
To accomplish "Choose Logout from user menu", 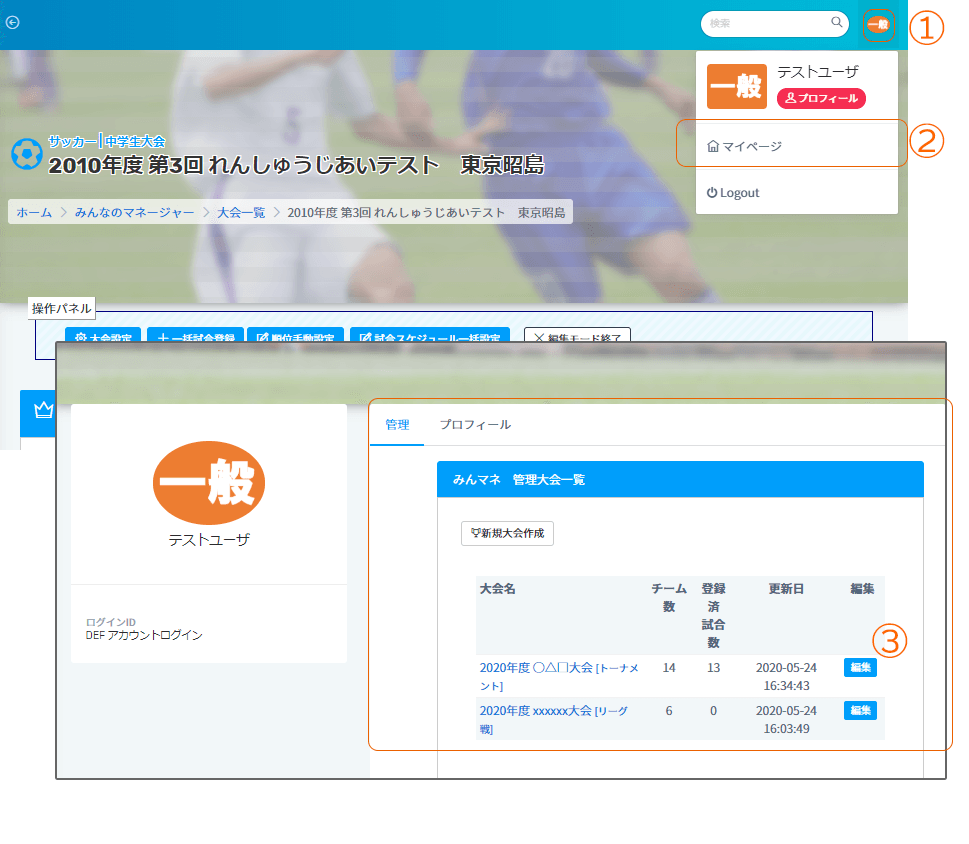I will [x=733, y=193].
